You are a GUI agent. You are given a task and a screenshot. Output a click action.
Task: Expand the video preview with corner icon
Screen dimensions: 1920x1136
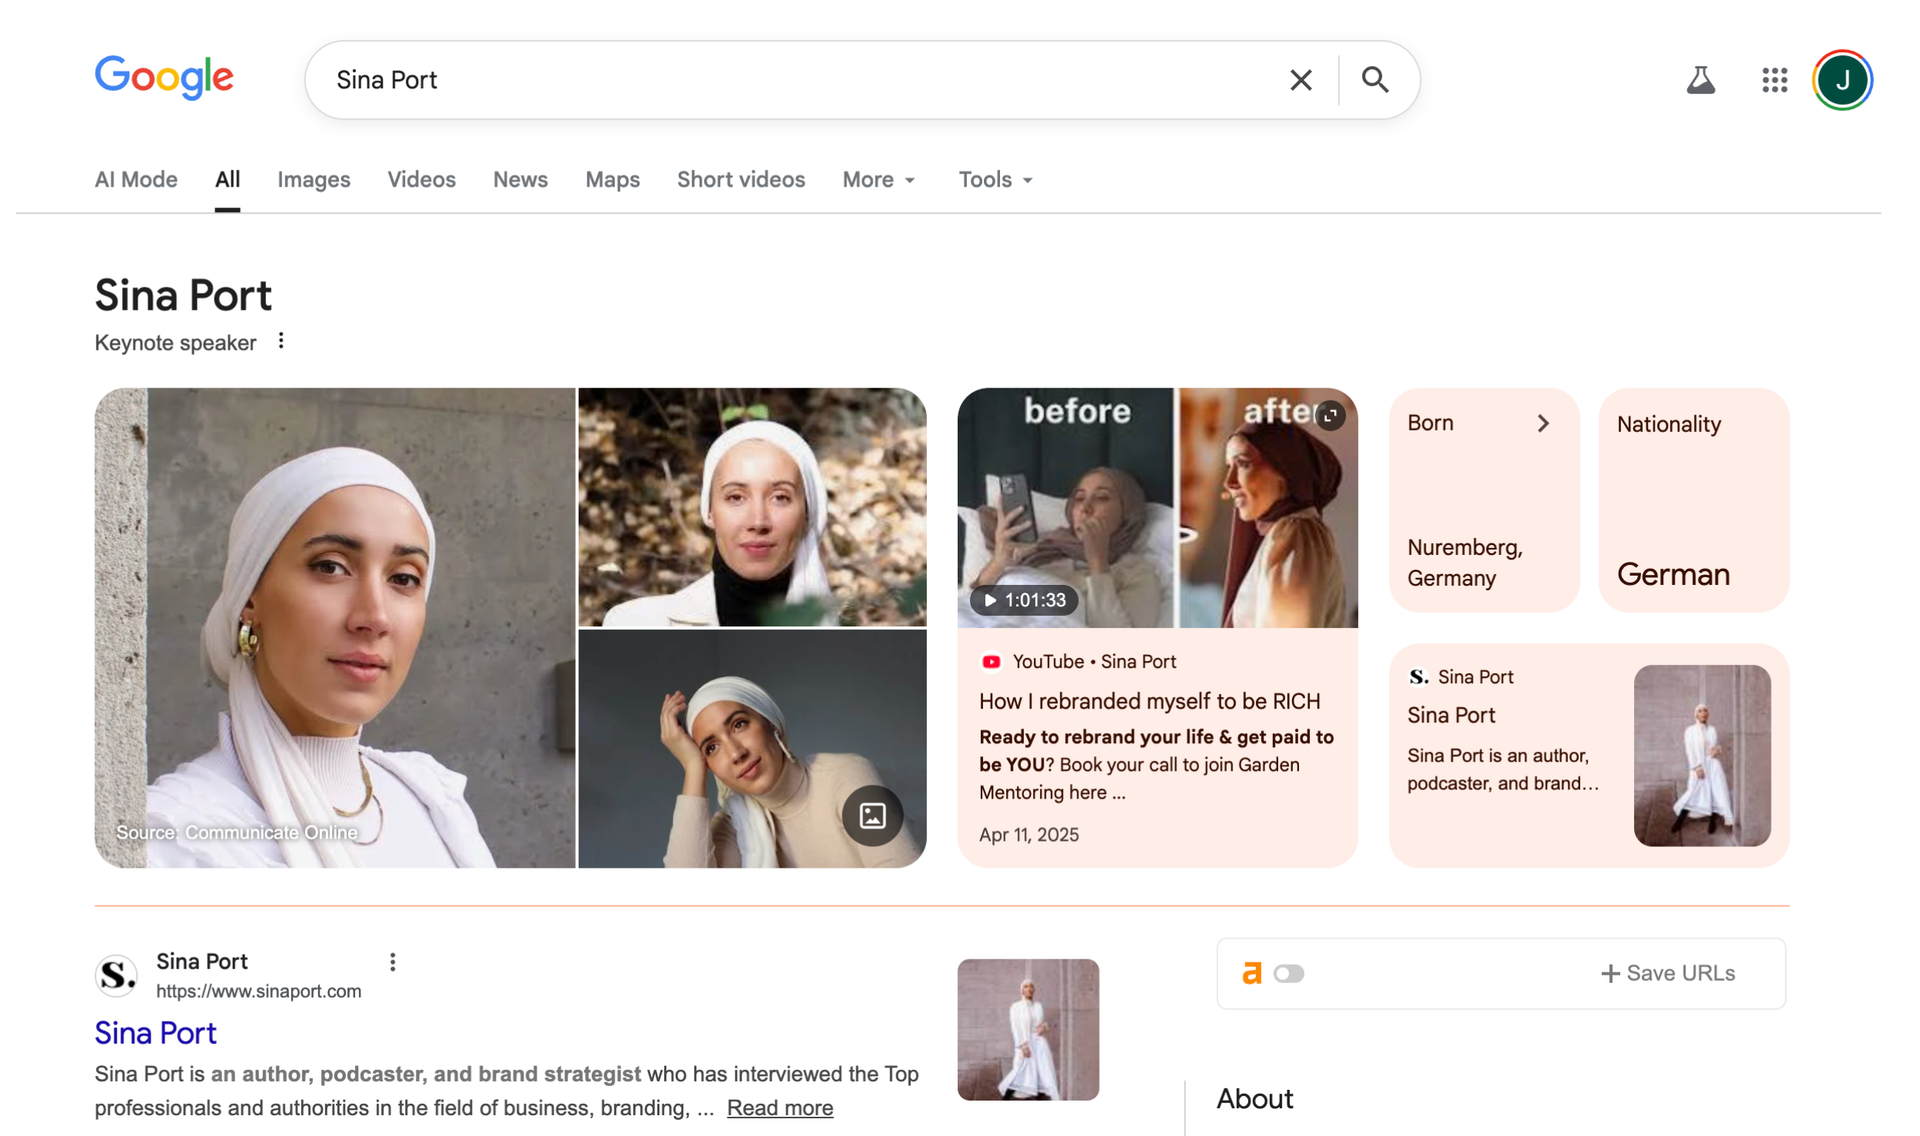(1330, 415)
